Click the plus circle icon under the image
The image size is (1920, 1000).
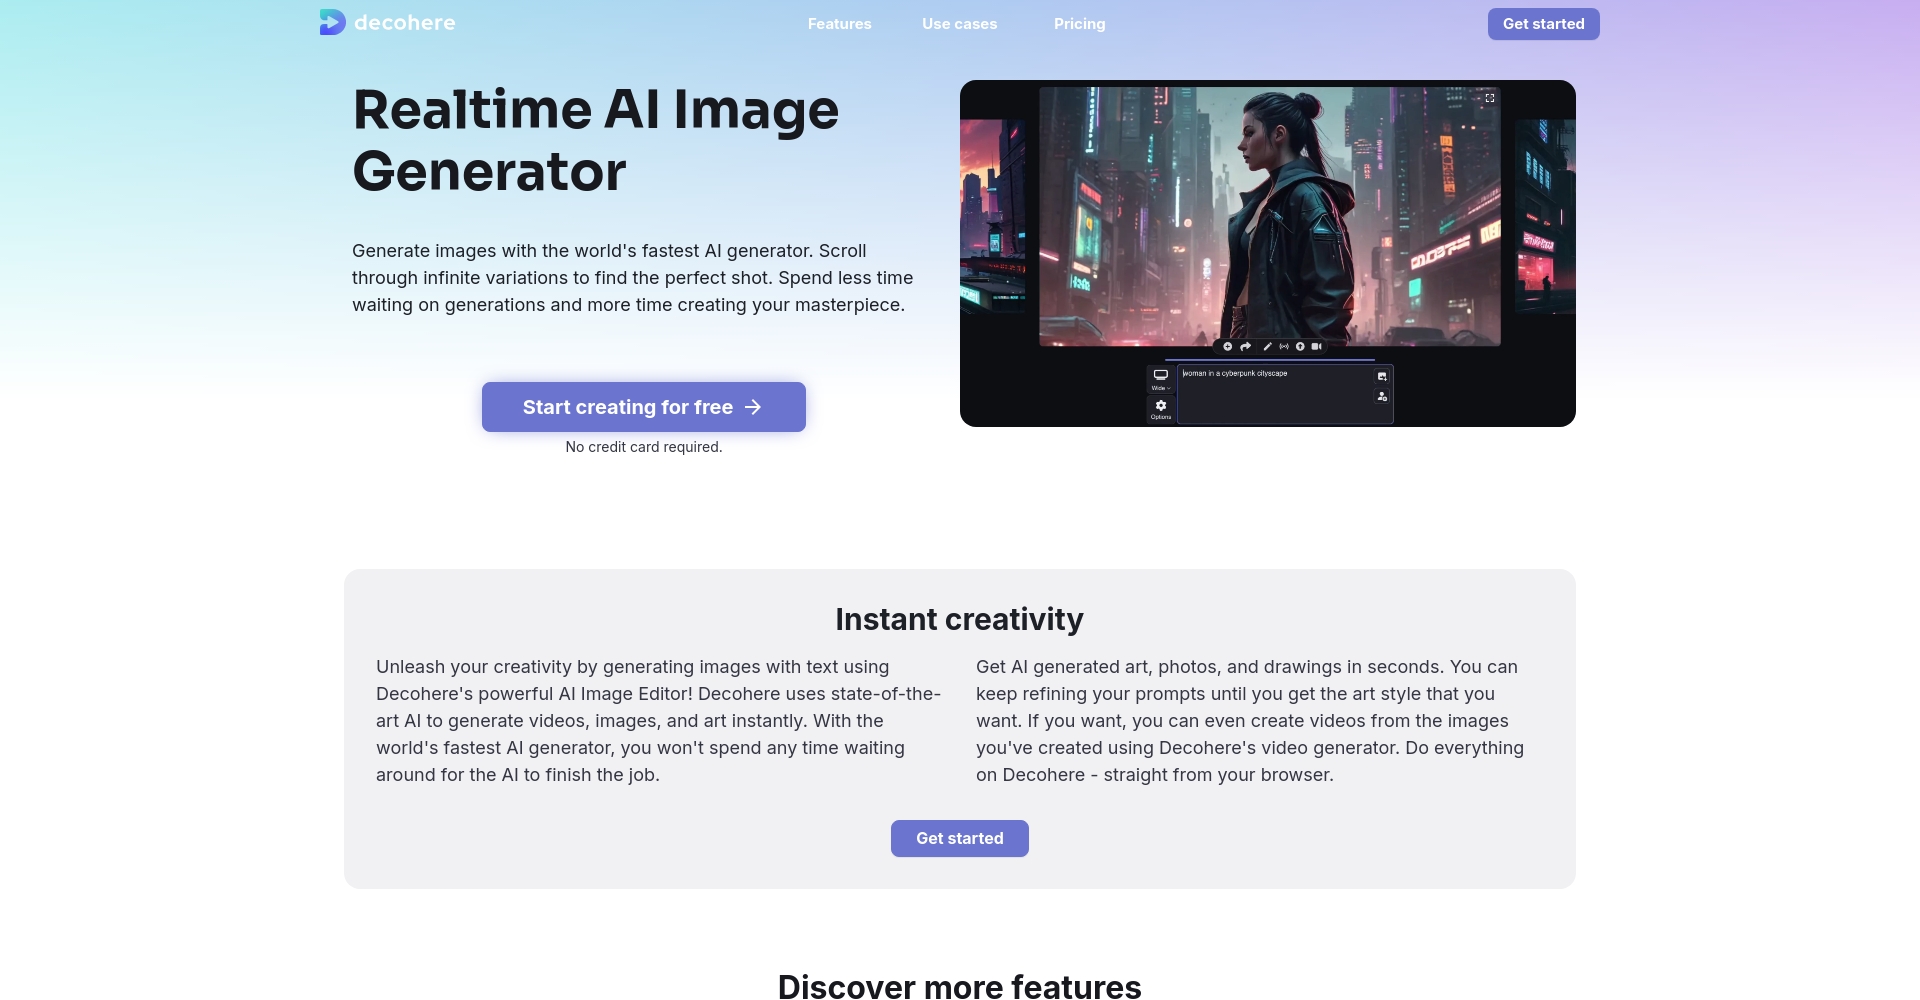(1228, 347)
